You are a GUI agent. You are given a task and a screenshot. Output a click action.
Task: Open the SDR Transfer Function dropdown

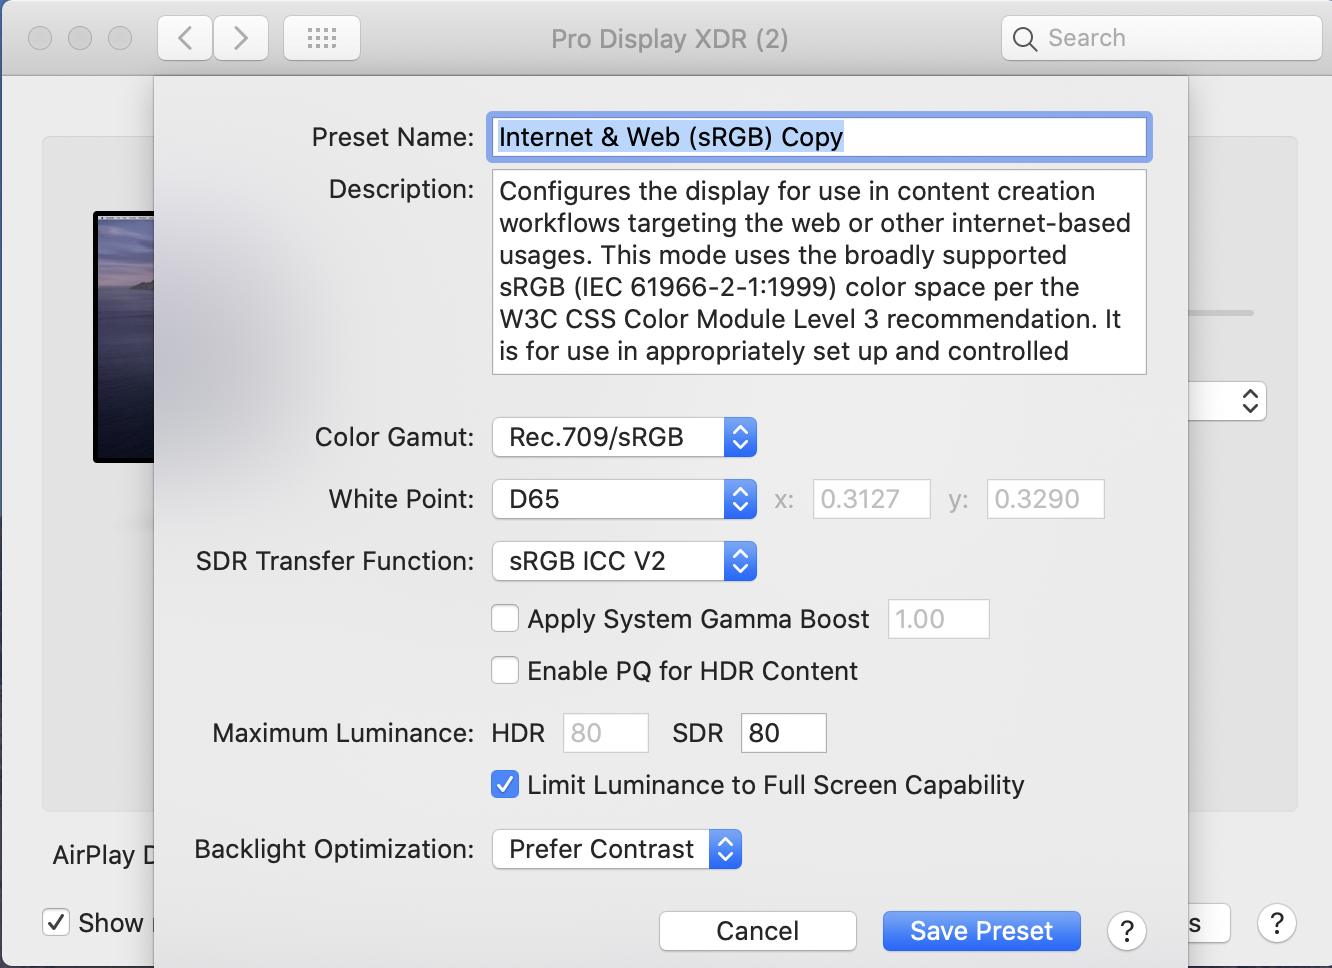(624, 561)
